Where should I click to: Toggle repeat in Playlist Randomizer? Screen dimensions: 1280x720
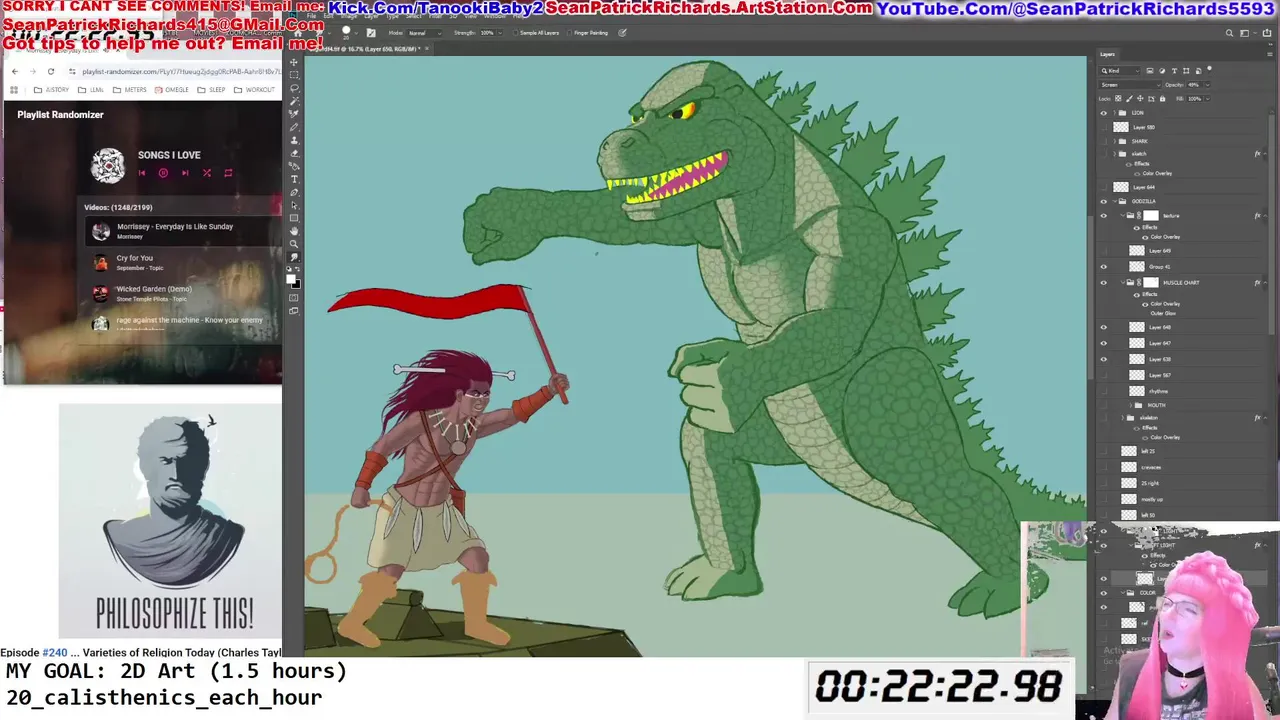tap(228, 173)
